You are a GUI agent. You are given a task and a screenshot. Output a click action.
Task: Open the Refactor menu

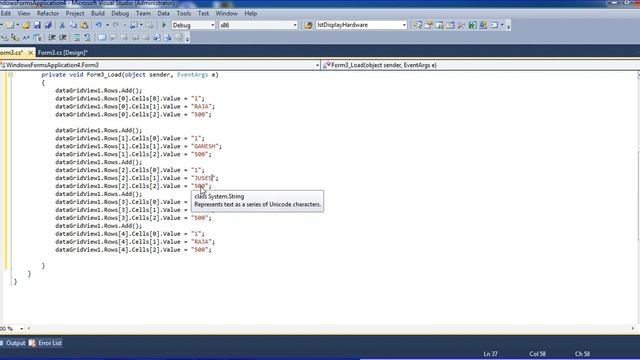pos(48,13)
